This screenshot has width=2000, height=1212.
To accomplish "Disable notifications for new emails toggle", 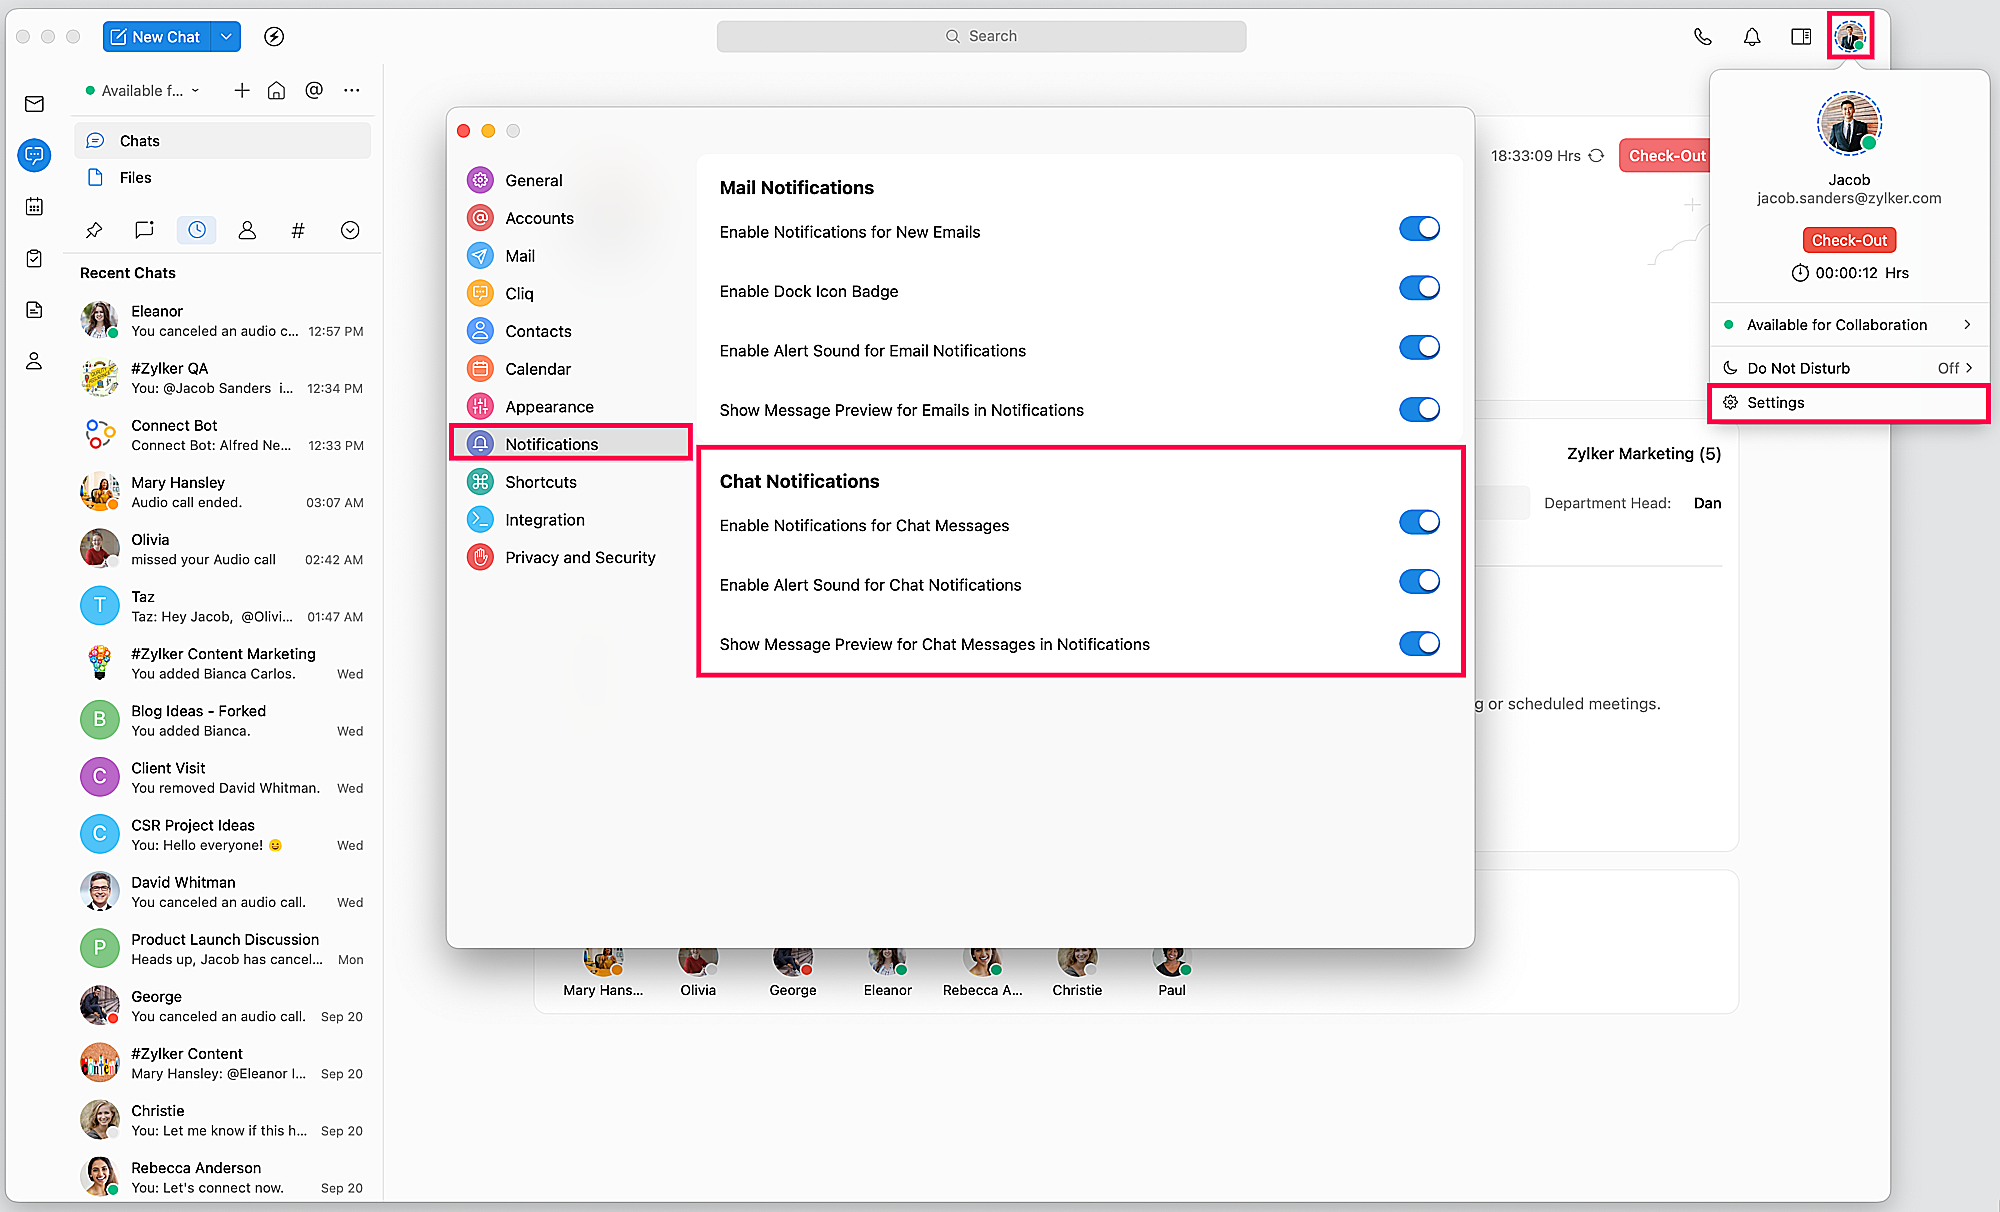I will click(x=1419, y=229).
